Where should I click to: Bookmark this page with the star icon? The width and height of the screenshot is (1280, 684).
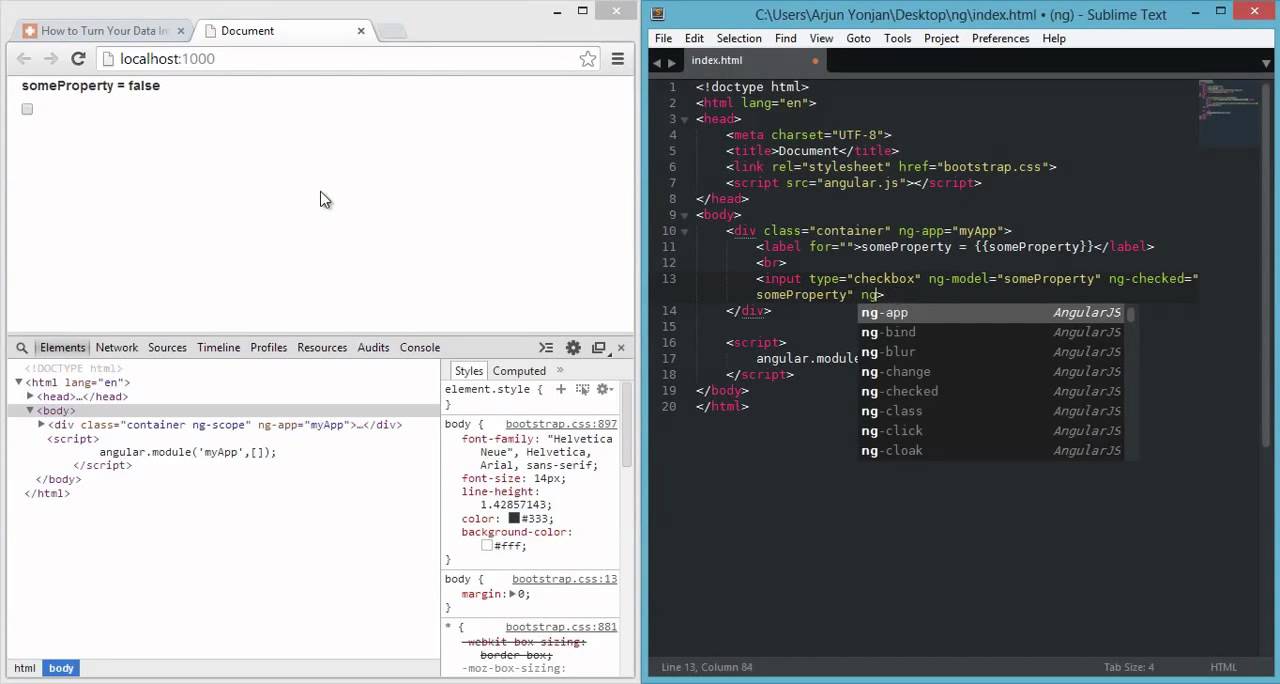click(x=588, y=59)
